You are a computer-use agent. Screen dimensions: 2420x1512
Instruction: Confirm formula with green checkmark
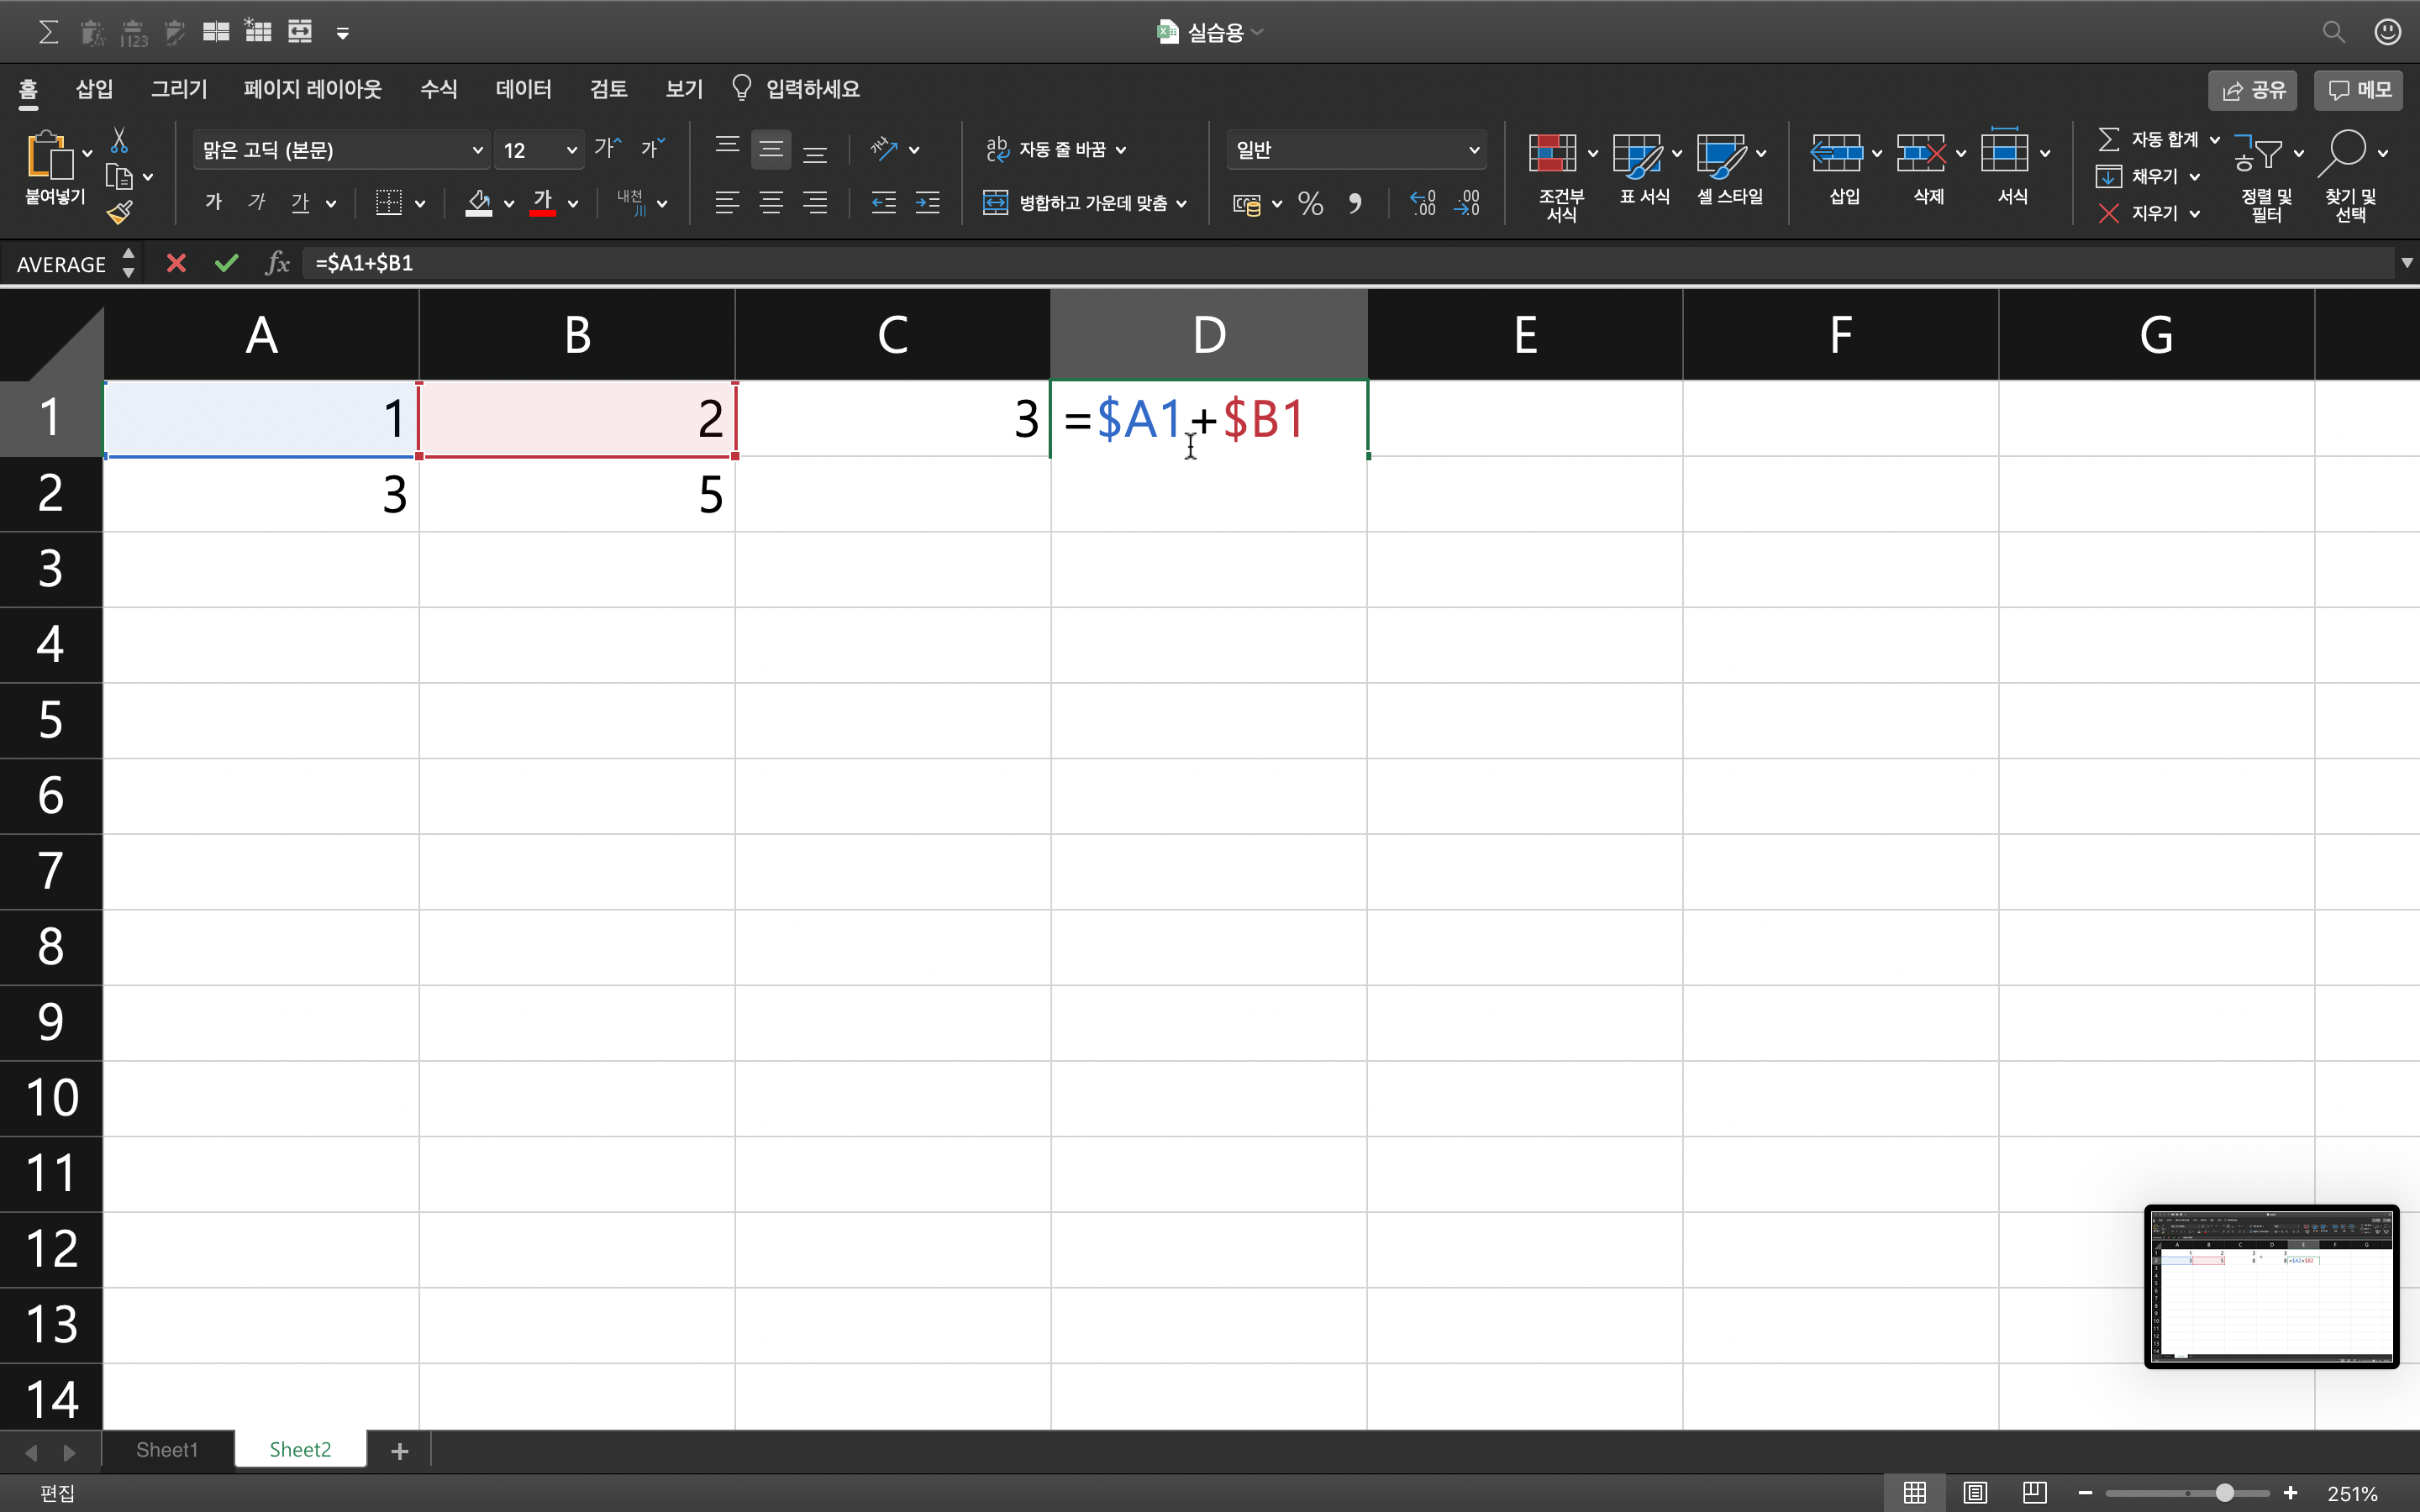pyautogui.click(x=227, y=263)
